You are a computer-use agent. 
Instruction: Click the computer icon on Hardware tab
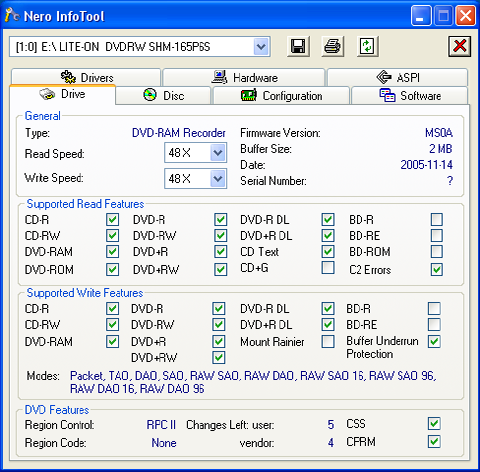tap(220, 77)
